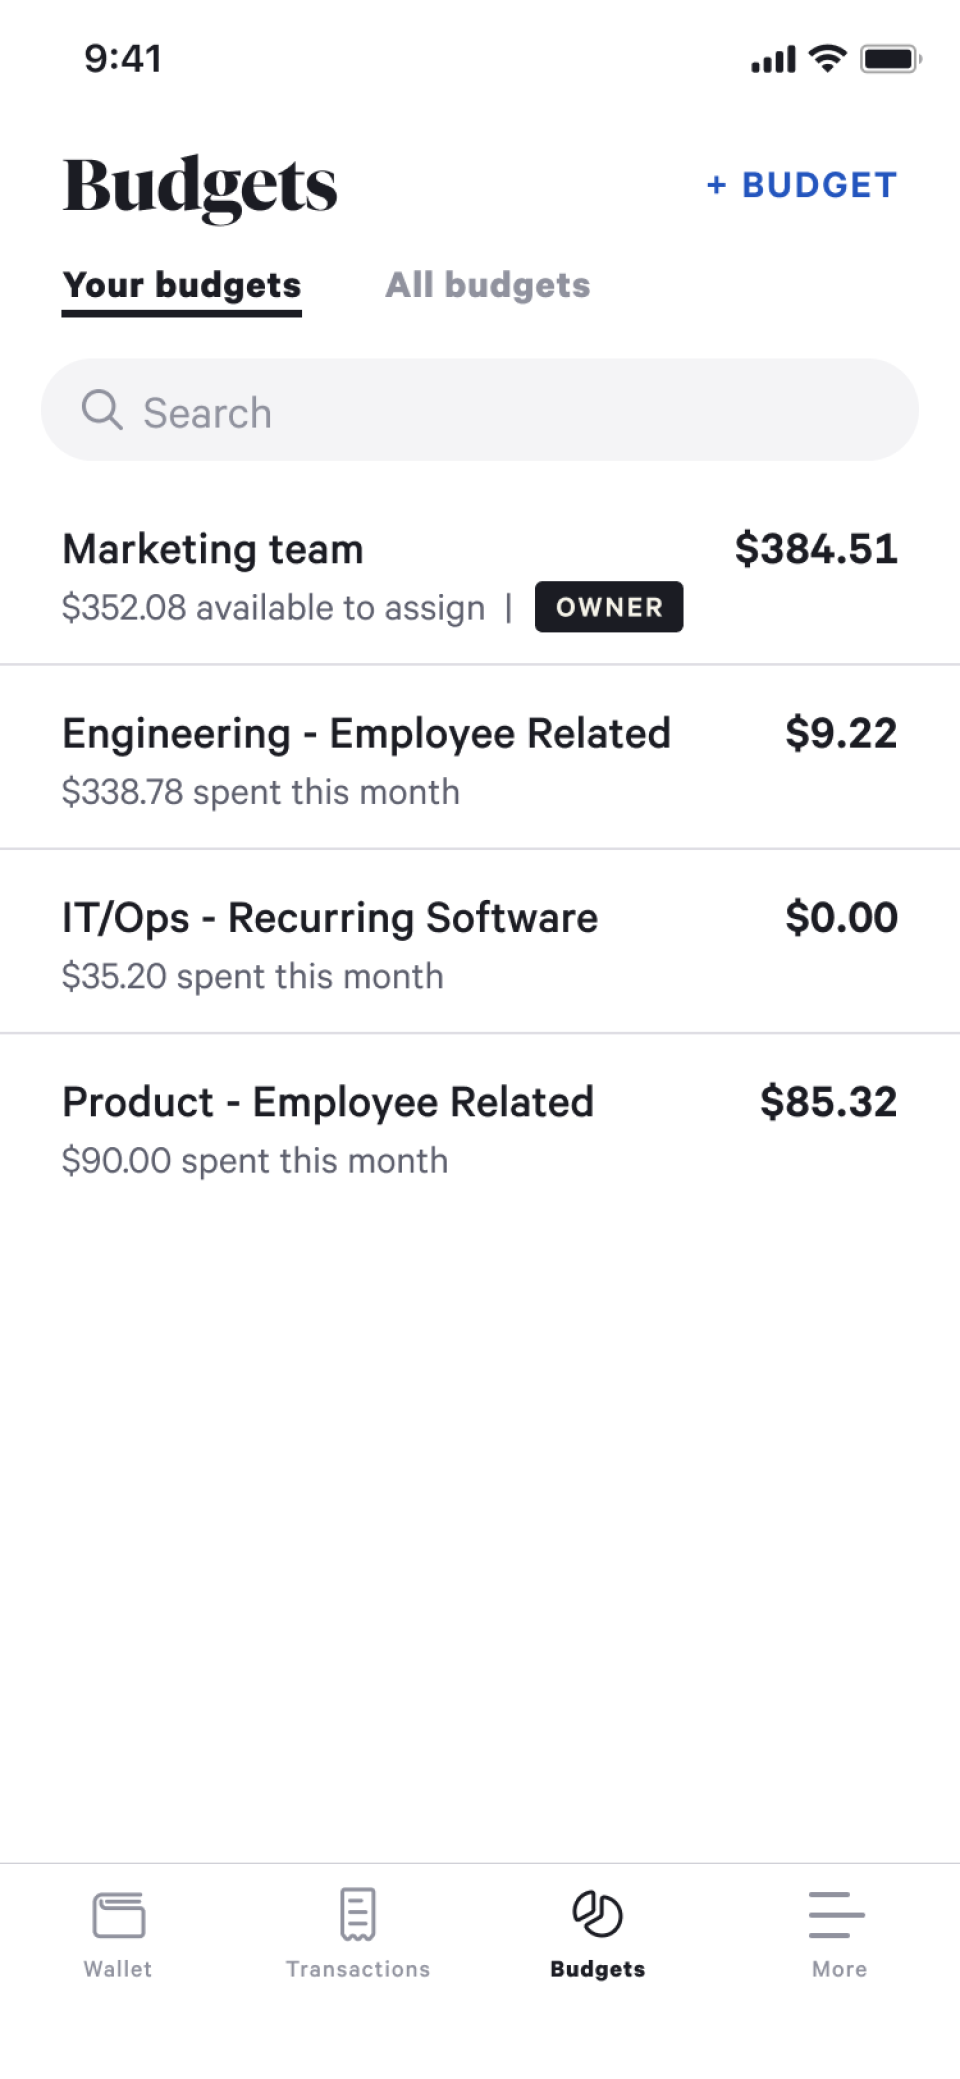Tap the cellular signal bars icon

click(x=773, y=60)
